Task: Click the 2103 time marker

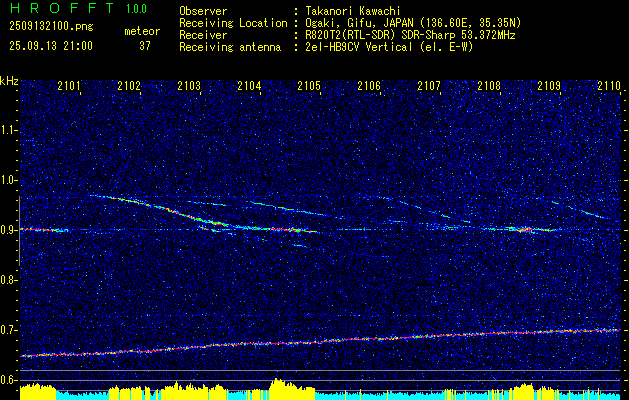Action: 189,85
